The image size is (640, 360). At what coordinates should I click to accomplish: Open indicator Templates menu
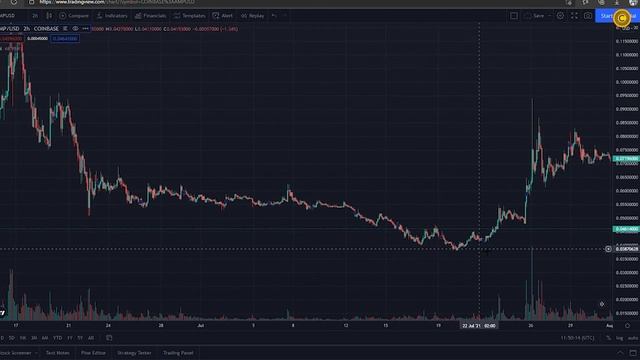189,16
